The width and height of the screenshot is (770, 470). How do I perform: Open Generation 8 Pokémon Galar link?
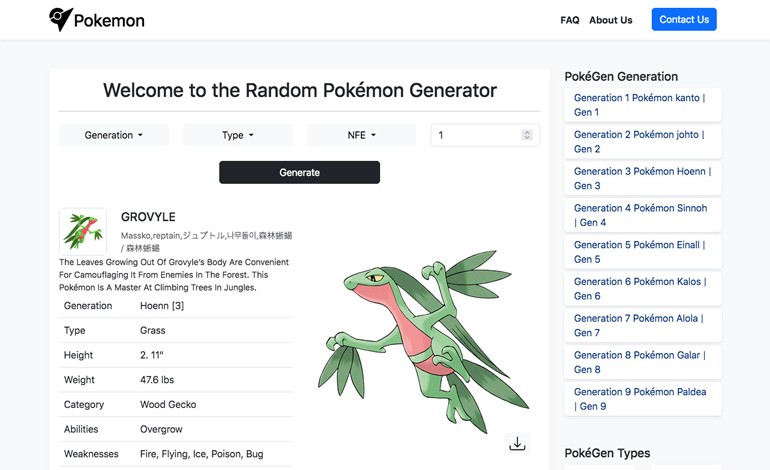tap(643, 362)
